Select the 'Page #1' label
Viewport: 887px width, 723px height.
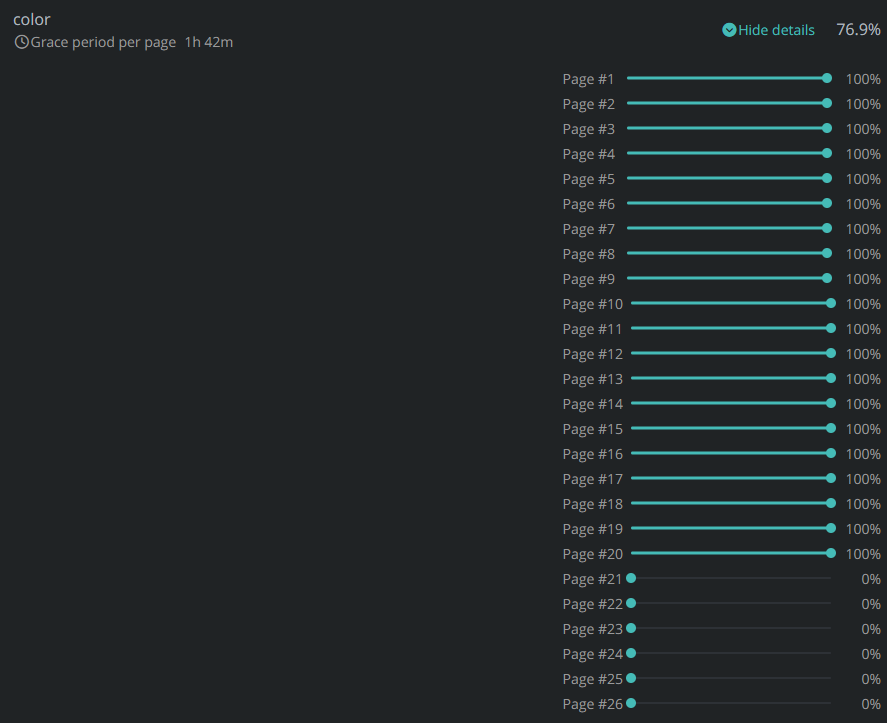click(588, 79)
